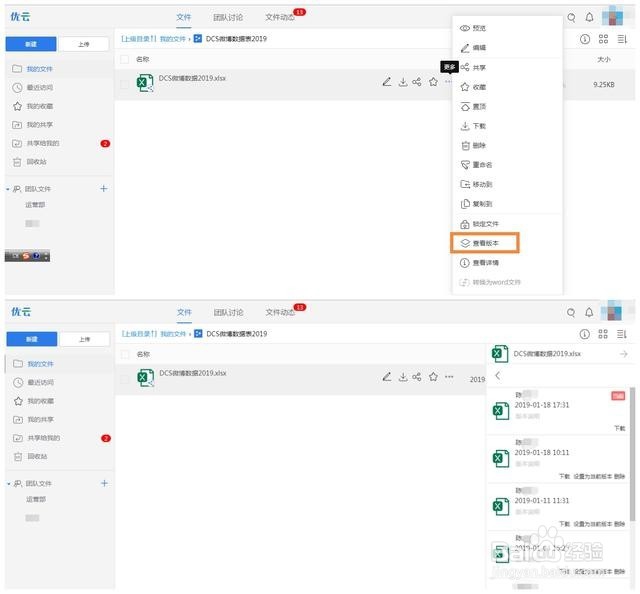Select 移动到 (move to) menu entry

pos(476,185)
